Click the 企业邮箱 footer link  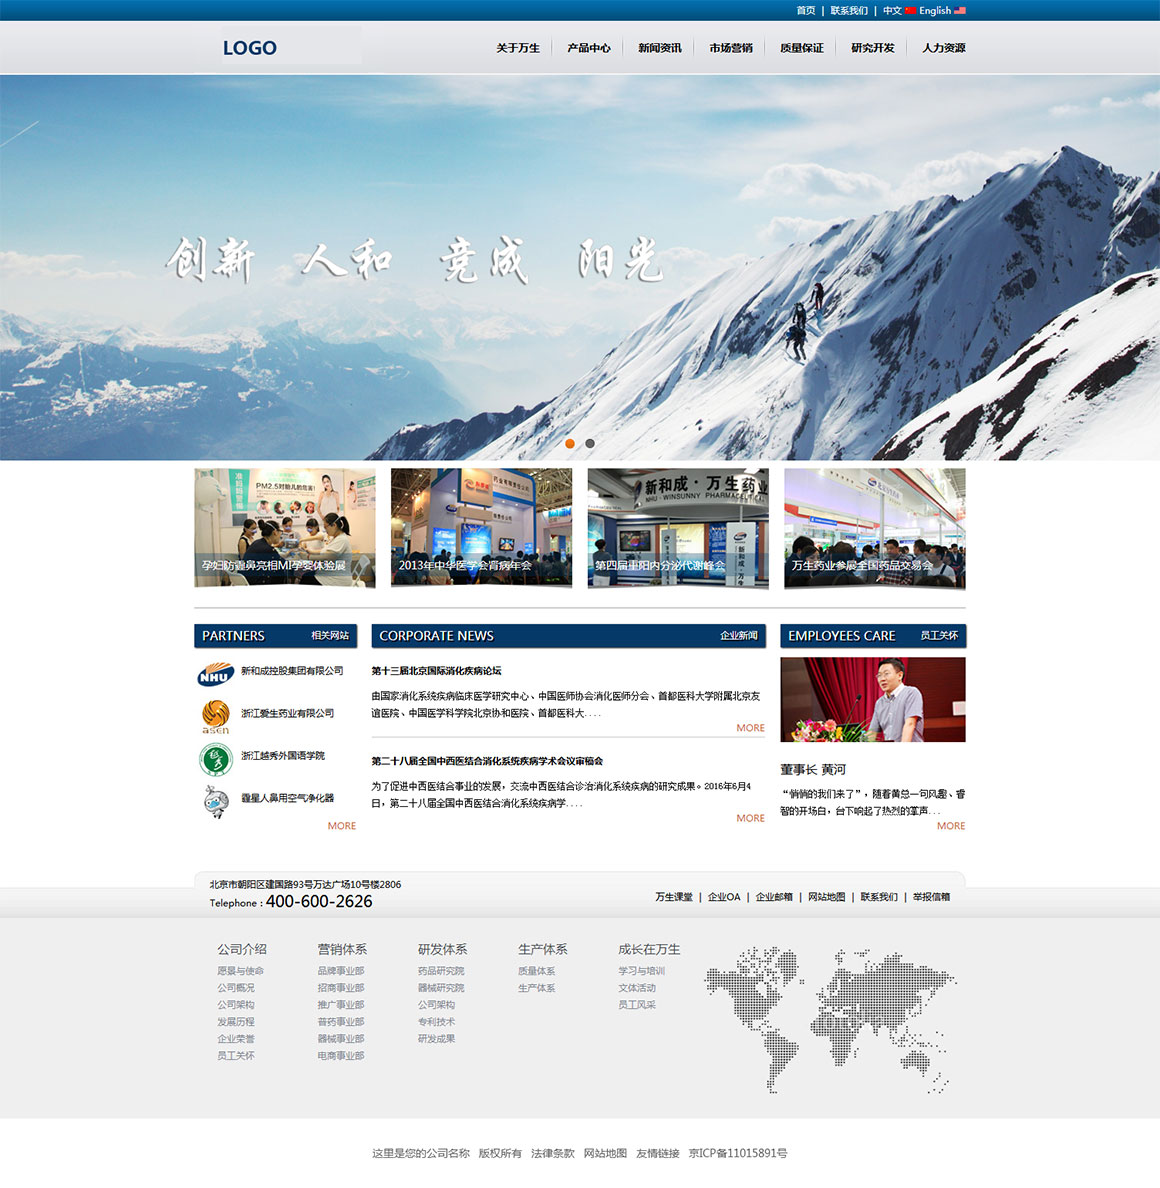774,897
